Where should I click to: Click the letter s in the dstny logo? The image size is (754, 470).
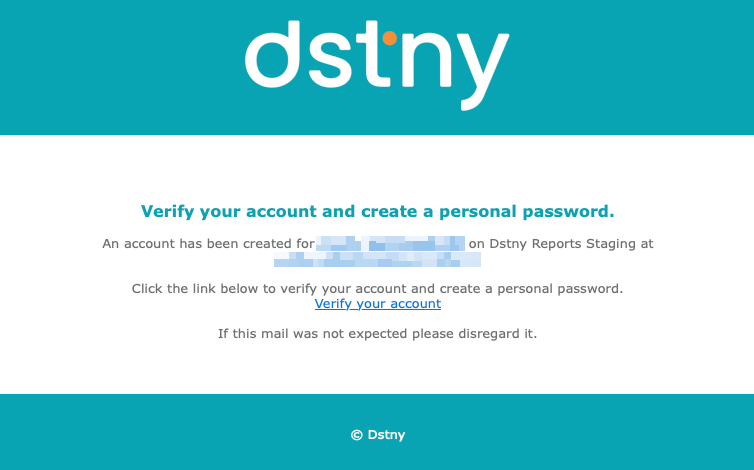[x=331, y=60]
